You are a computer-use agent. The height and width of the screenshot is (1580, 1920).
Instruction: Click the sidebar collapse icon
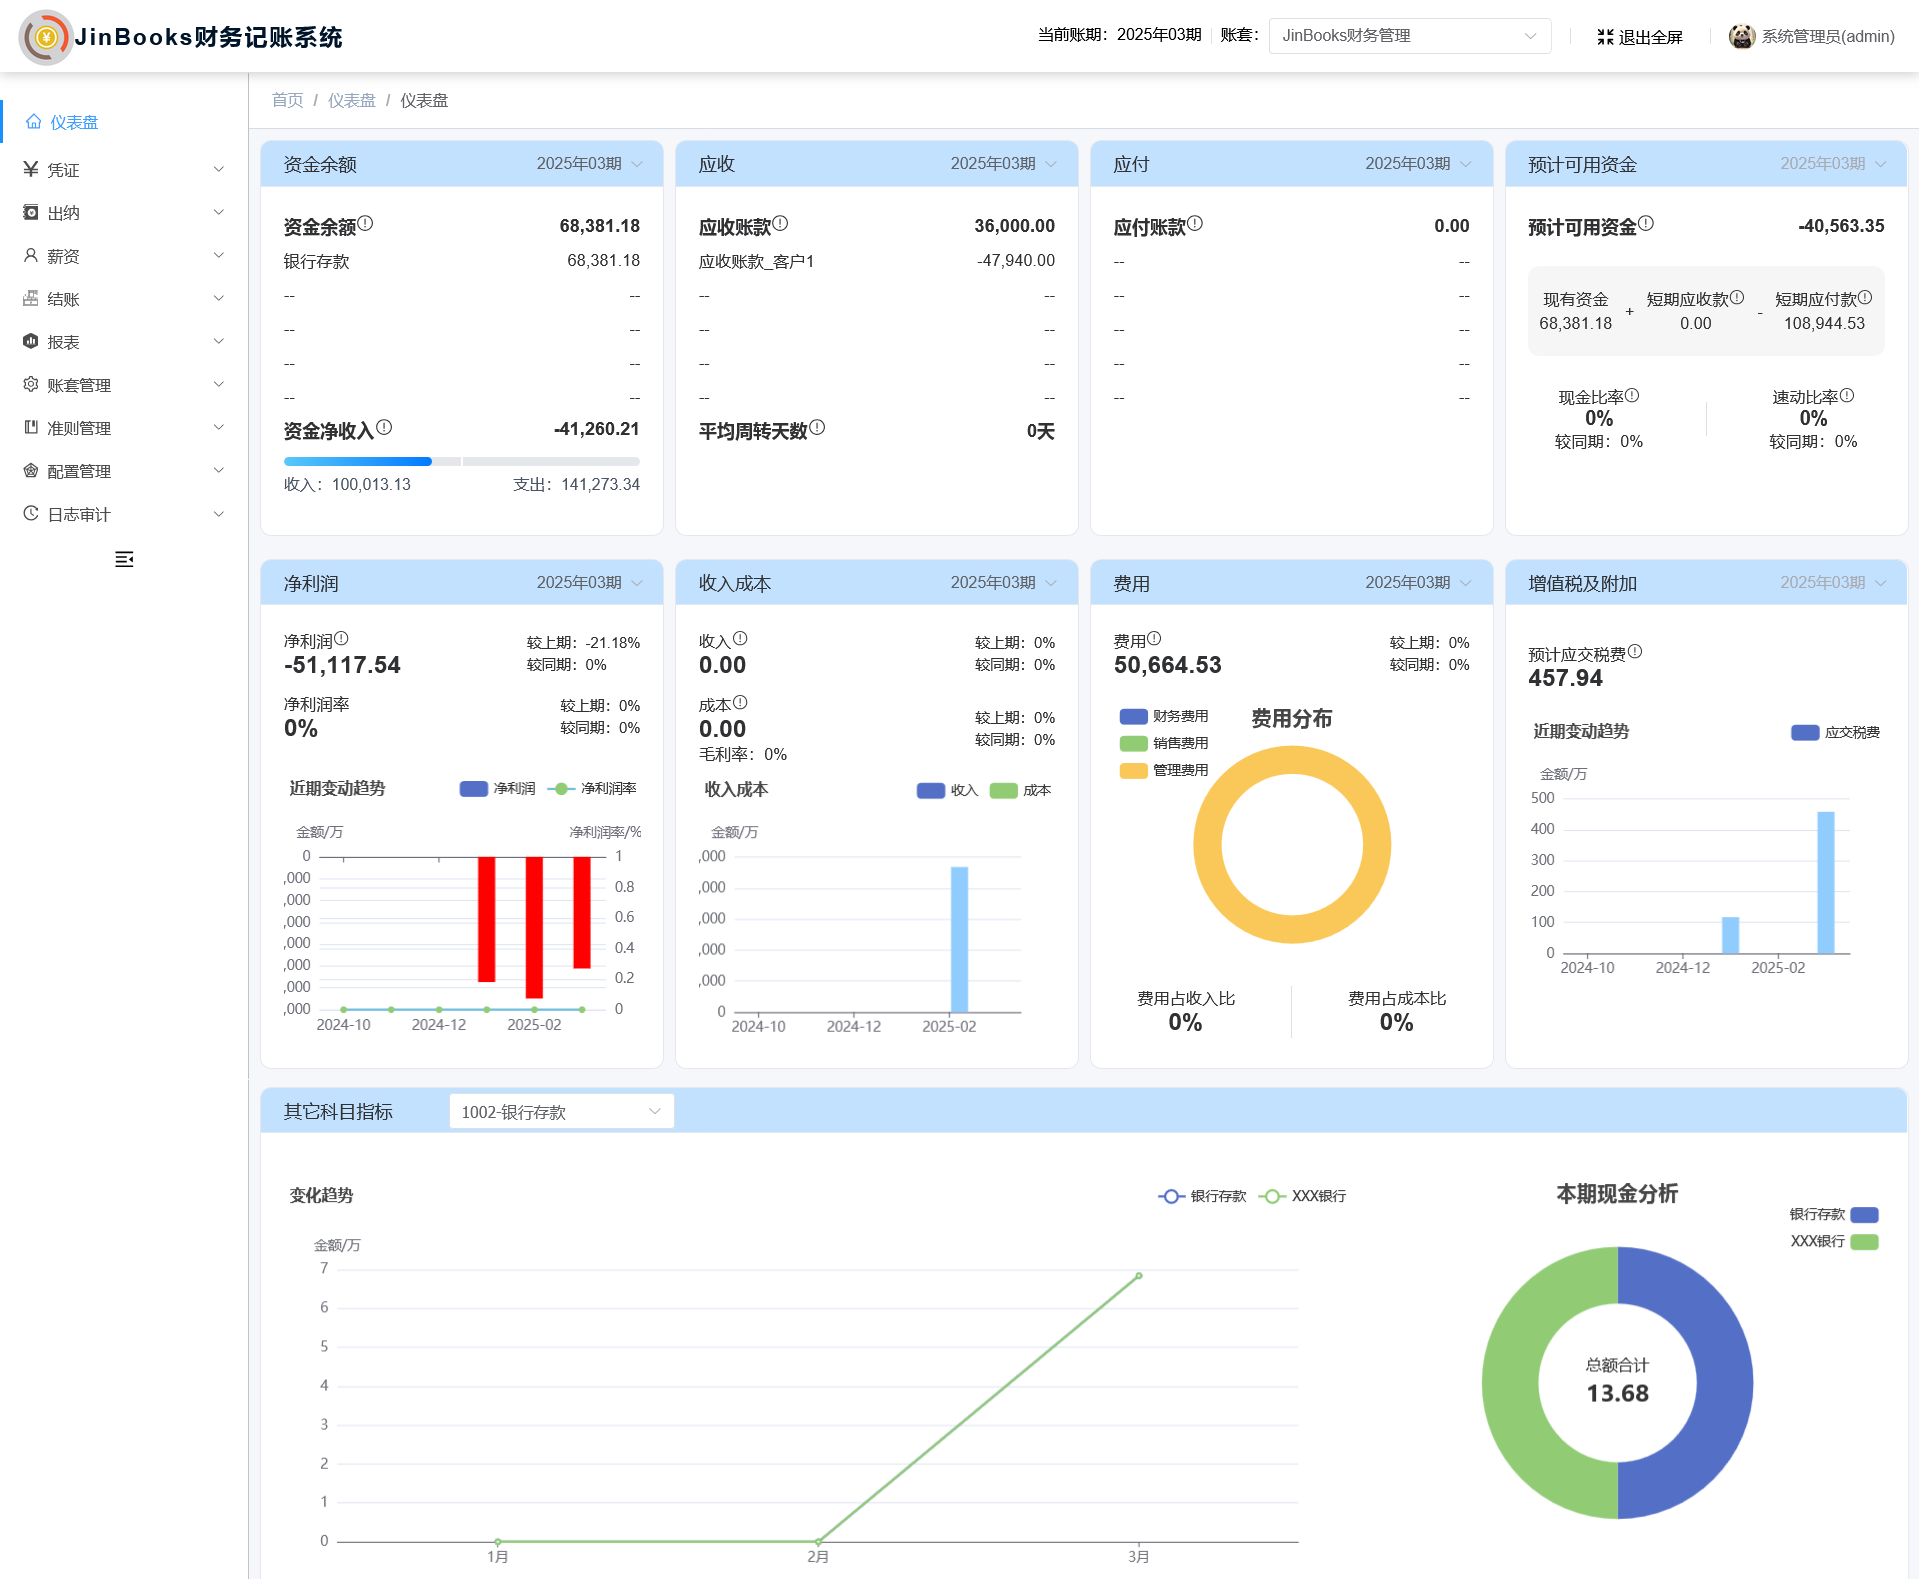(124, 559)
